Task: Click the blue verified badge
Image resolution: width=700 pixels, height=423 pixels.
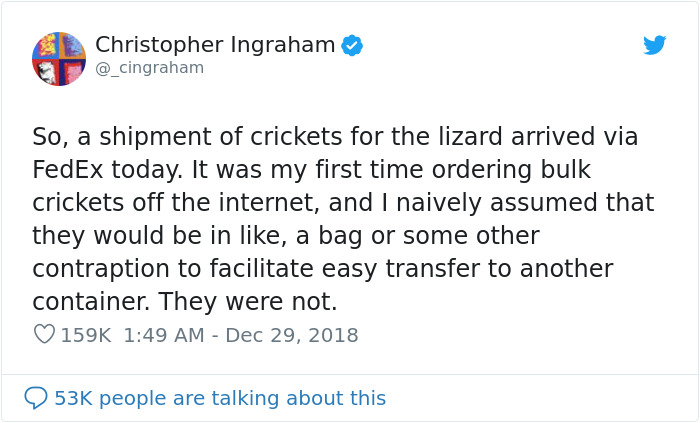Action: pos(352,45)
